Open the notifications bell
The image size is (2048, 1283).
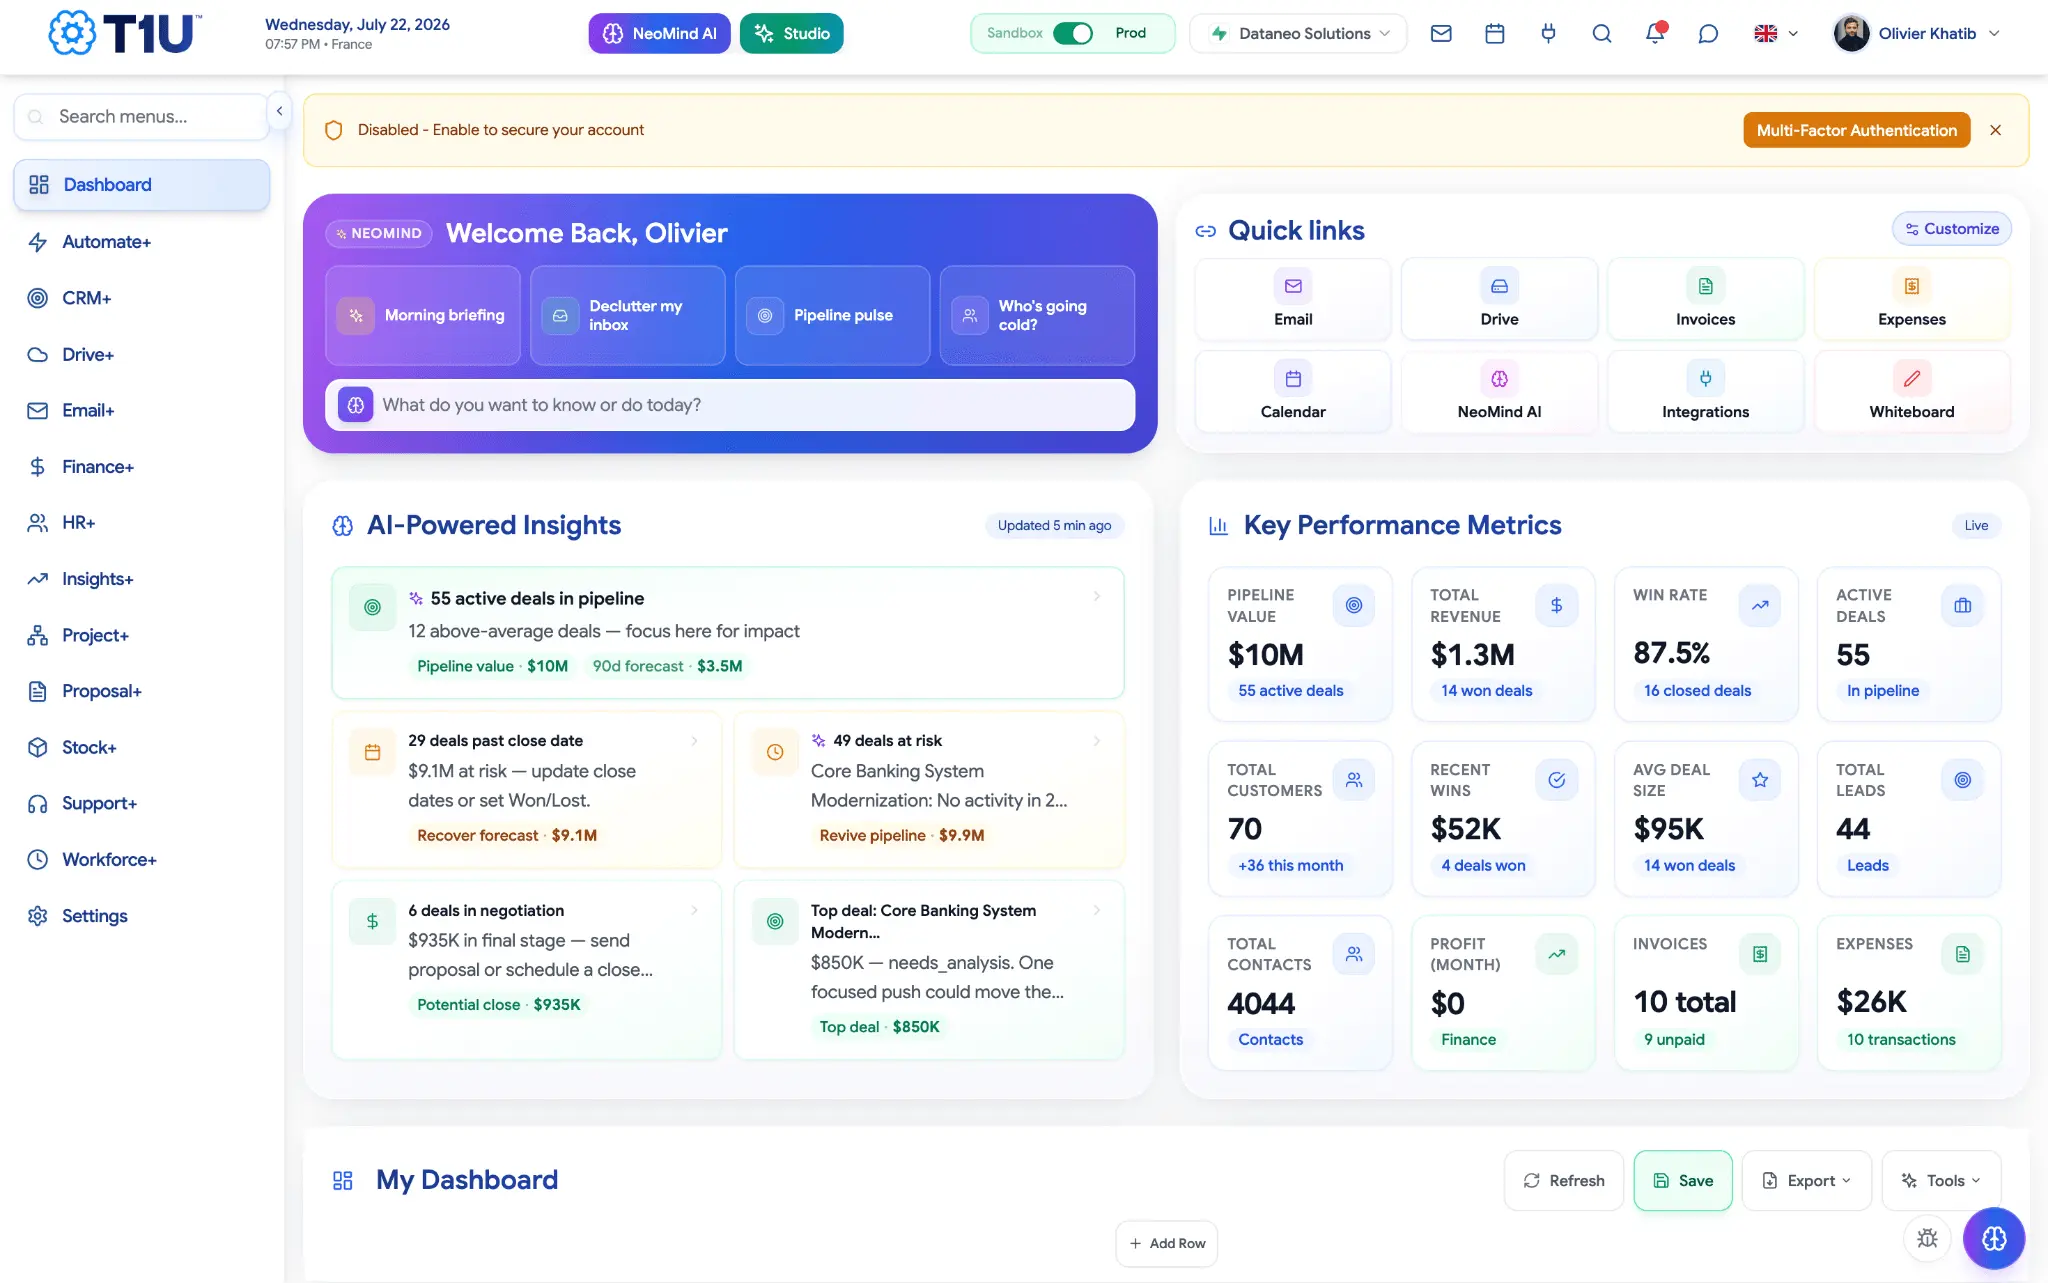pos(1655,33)
